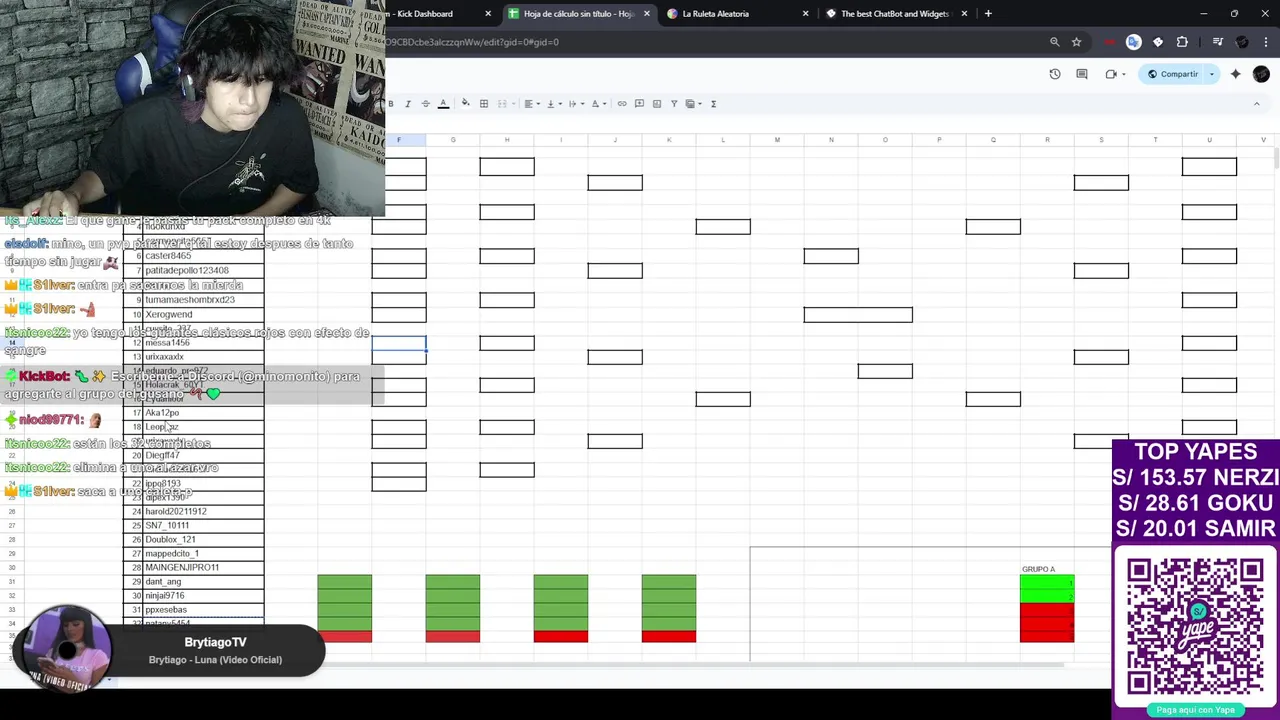Expand the Compartir dropdown arrow

point(1211,74)
